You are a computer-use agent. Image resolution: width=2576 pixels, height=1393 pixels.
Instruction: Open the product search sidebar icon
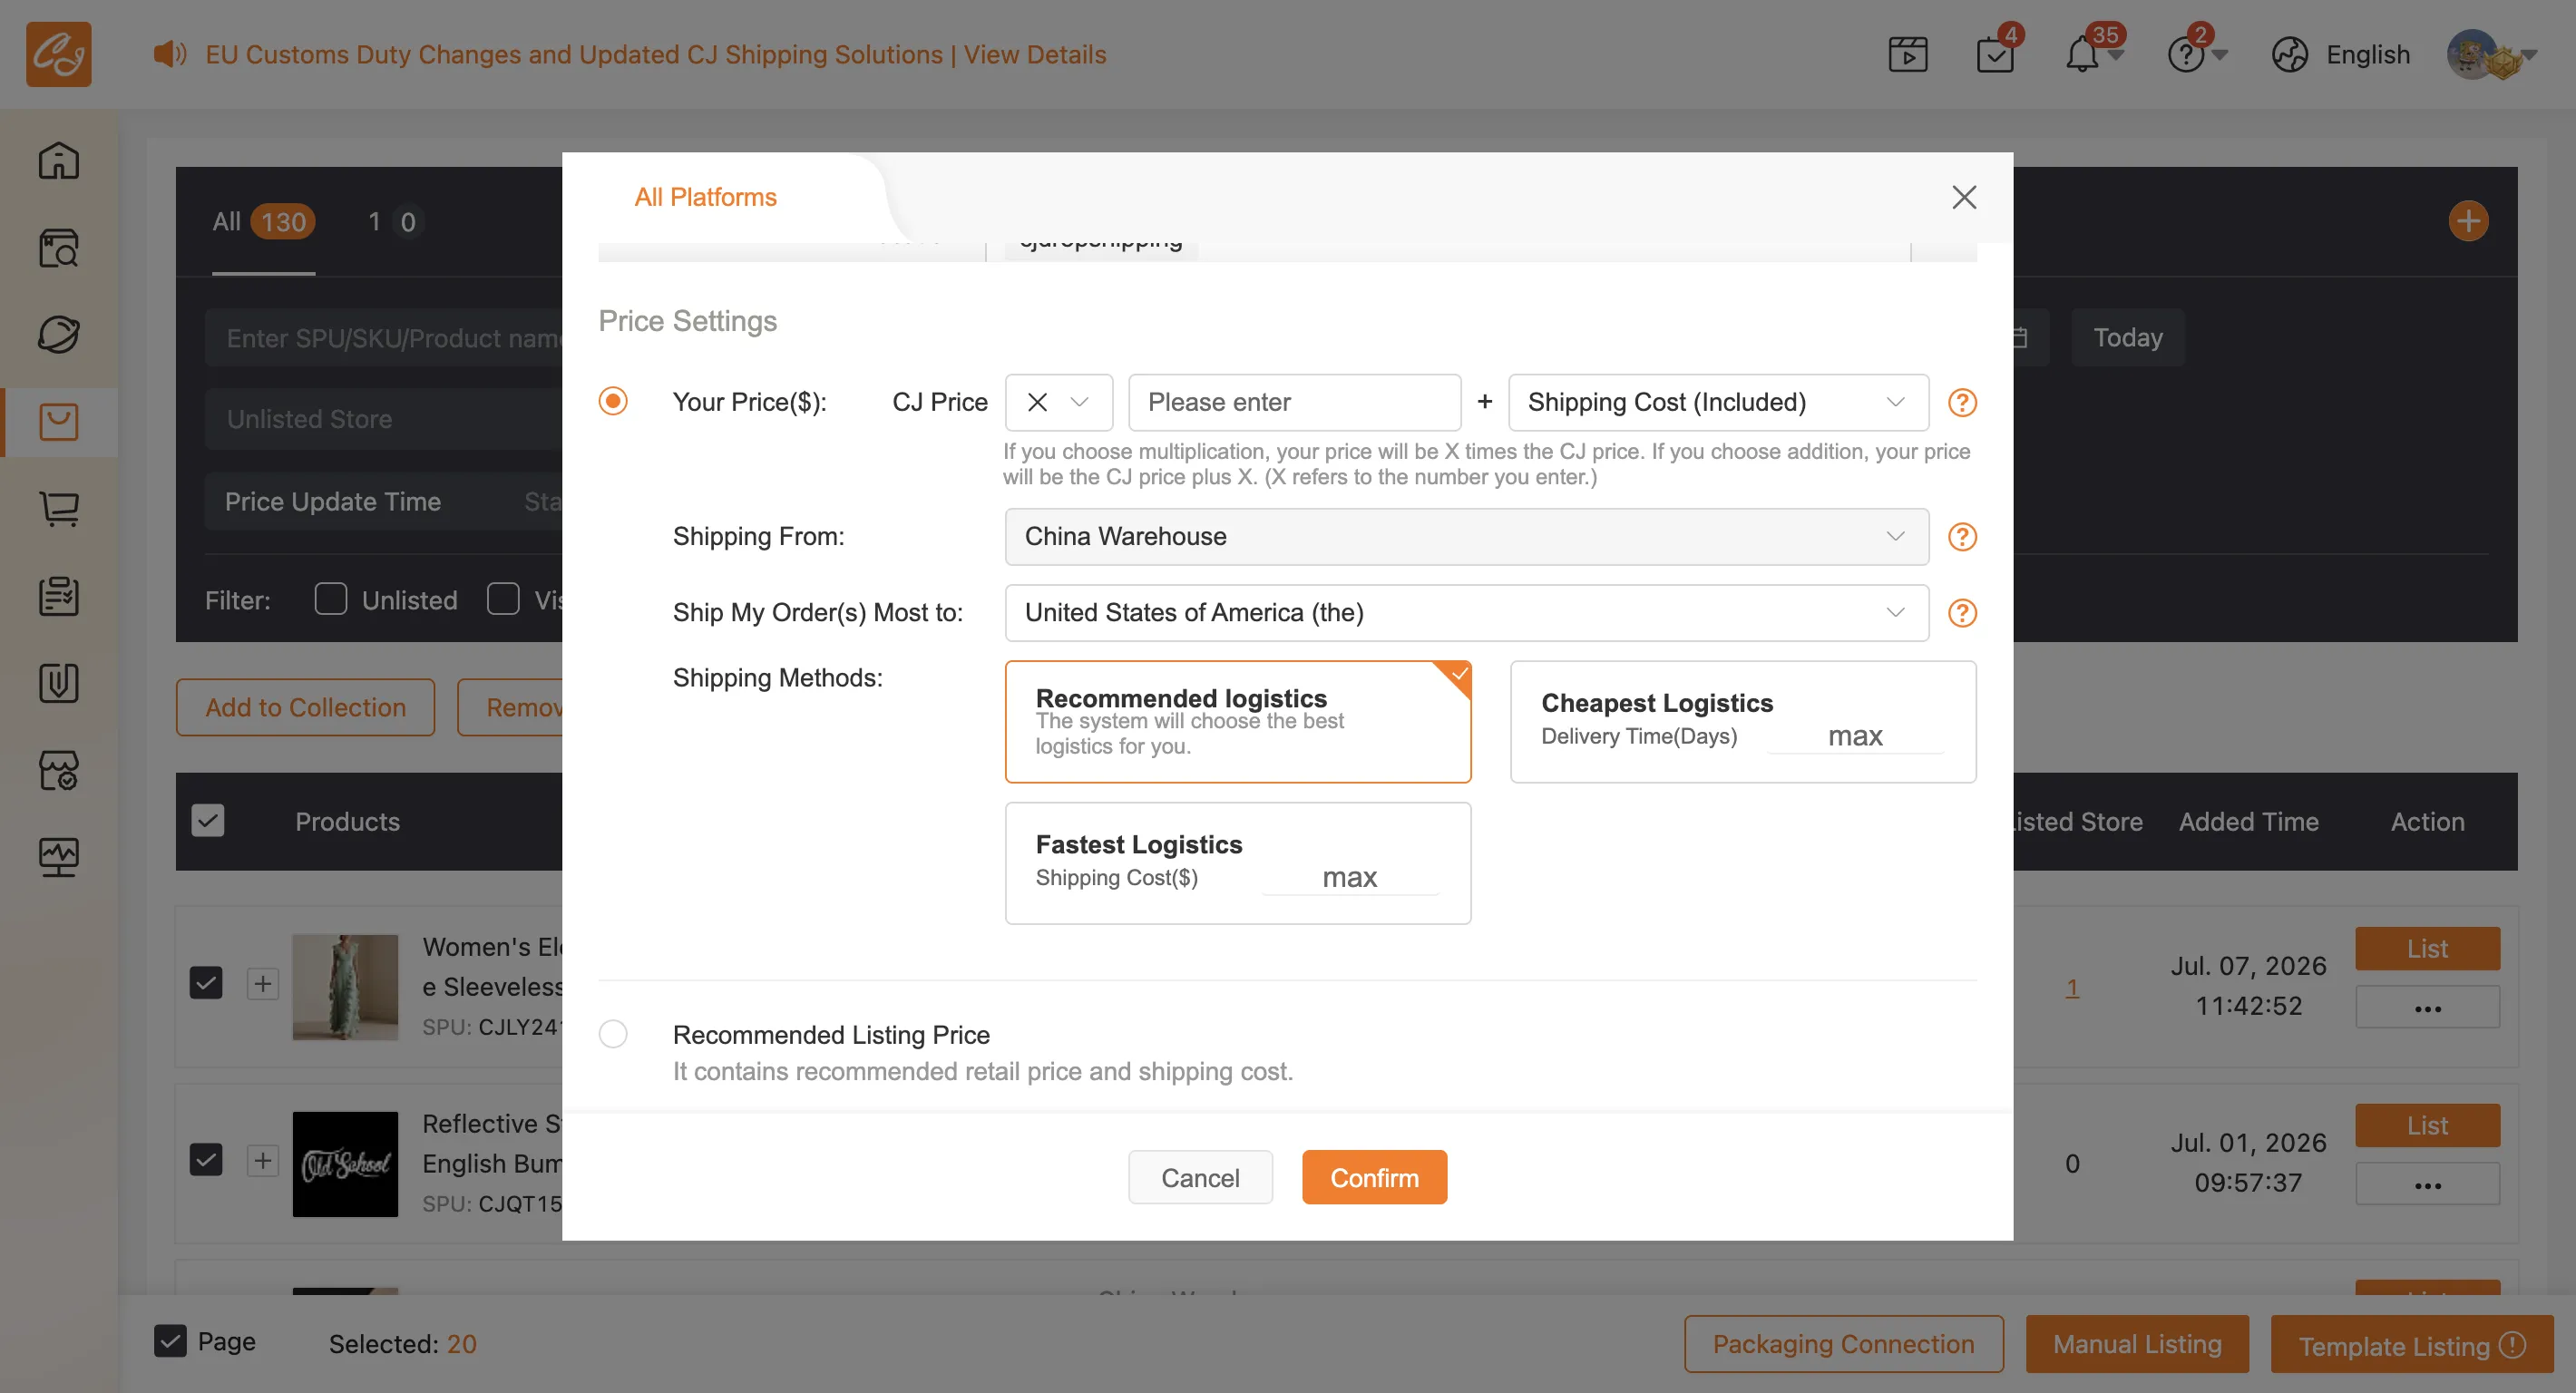point(58,248)
